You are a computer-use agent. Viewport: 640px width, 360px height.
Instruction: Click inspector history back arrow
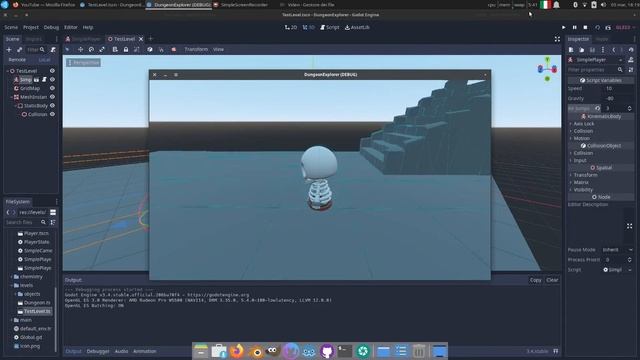(x=613, y=50)
